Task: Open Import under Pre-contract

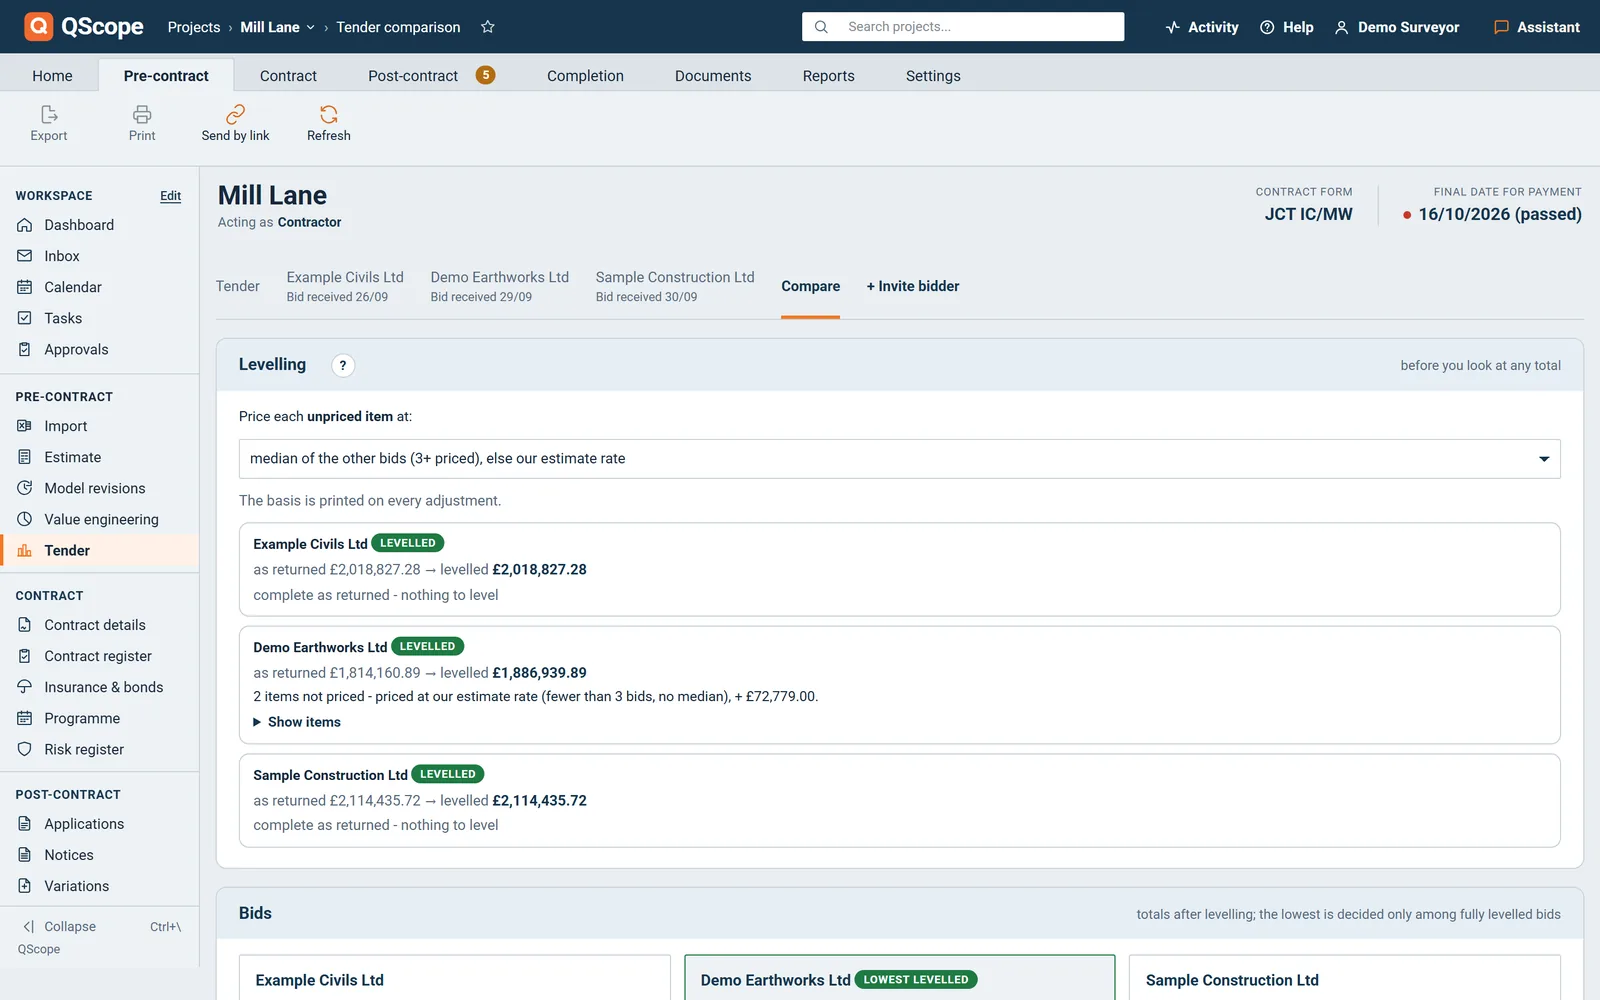Action: pyautogui.click(x=100, y=426)
